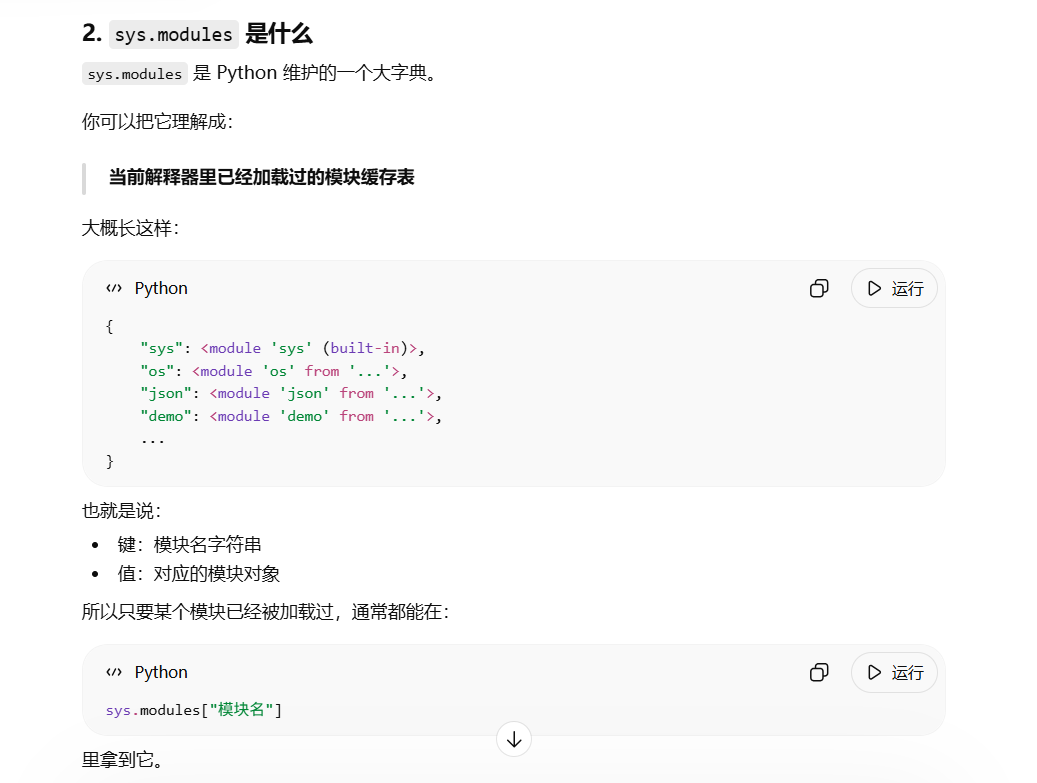The image size is (1037, 783).
Task: Run the first Python code block
Action: click(x=894, y=288)
